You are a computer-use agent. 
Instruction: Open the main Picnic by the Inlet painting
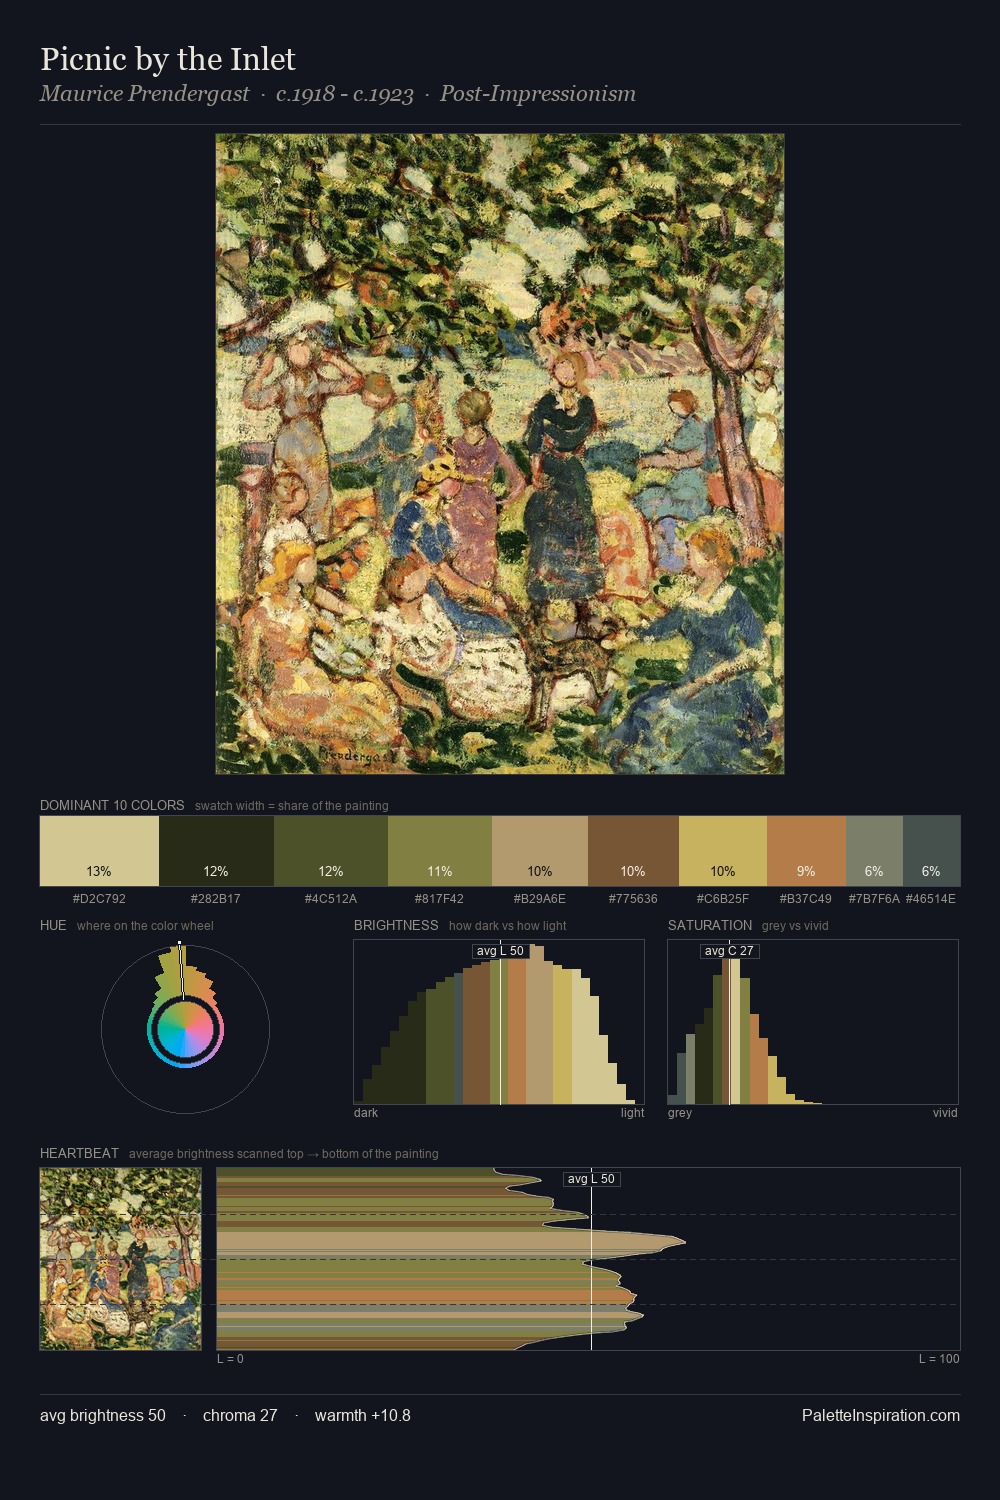coord(500,454)
